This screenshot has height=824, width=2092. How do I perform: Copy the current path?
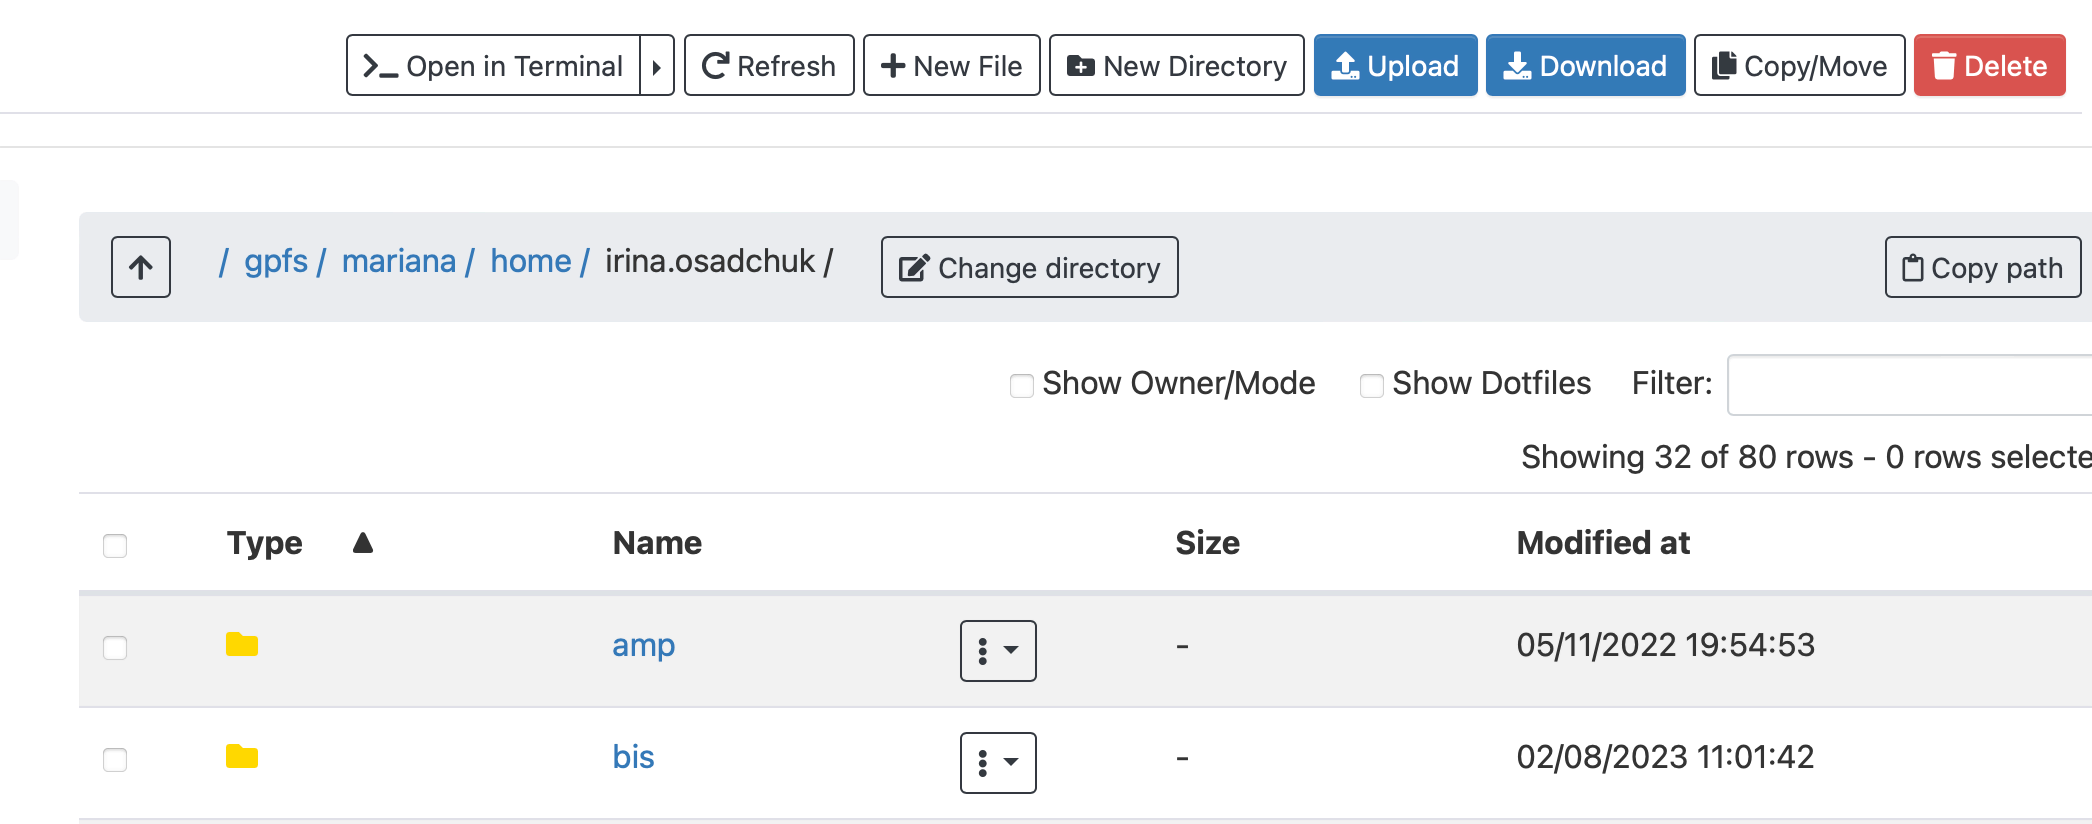click(x=1983, y=267)
